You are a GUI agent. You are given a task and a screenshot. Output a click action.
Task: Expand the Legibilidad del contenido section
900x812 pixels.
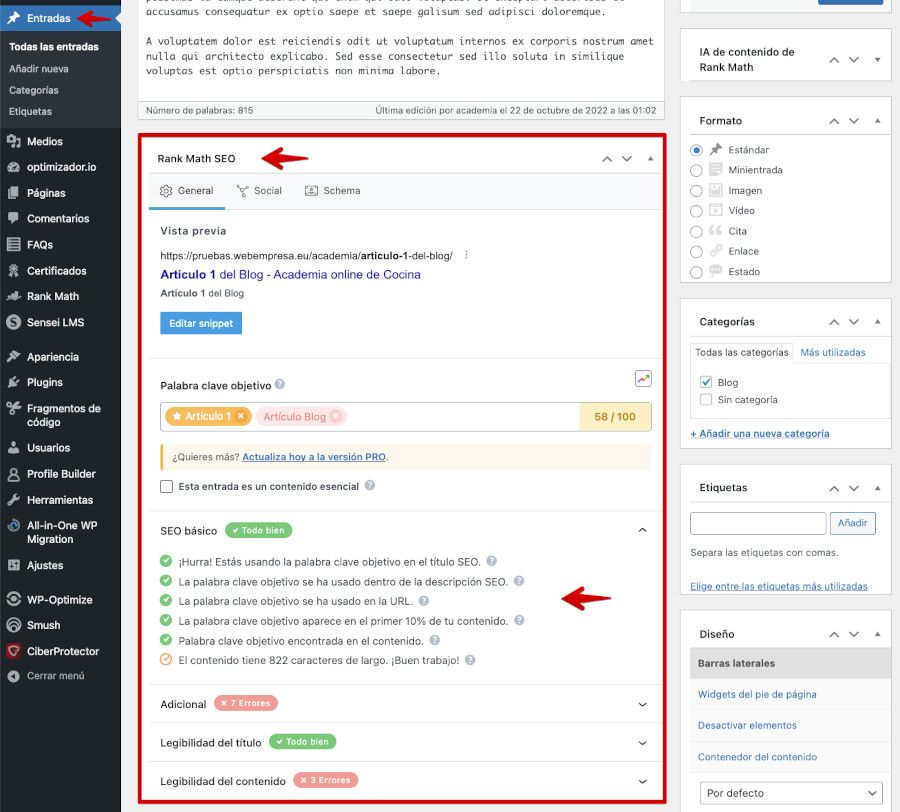pos(642,782)
